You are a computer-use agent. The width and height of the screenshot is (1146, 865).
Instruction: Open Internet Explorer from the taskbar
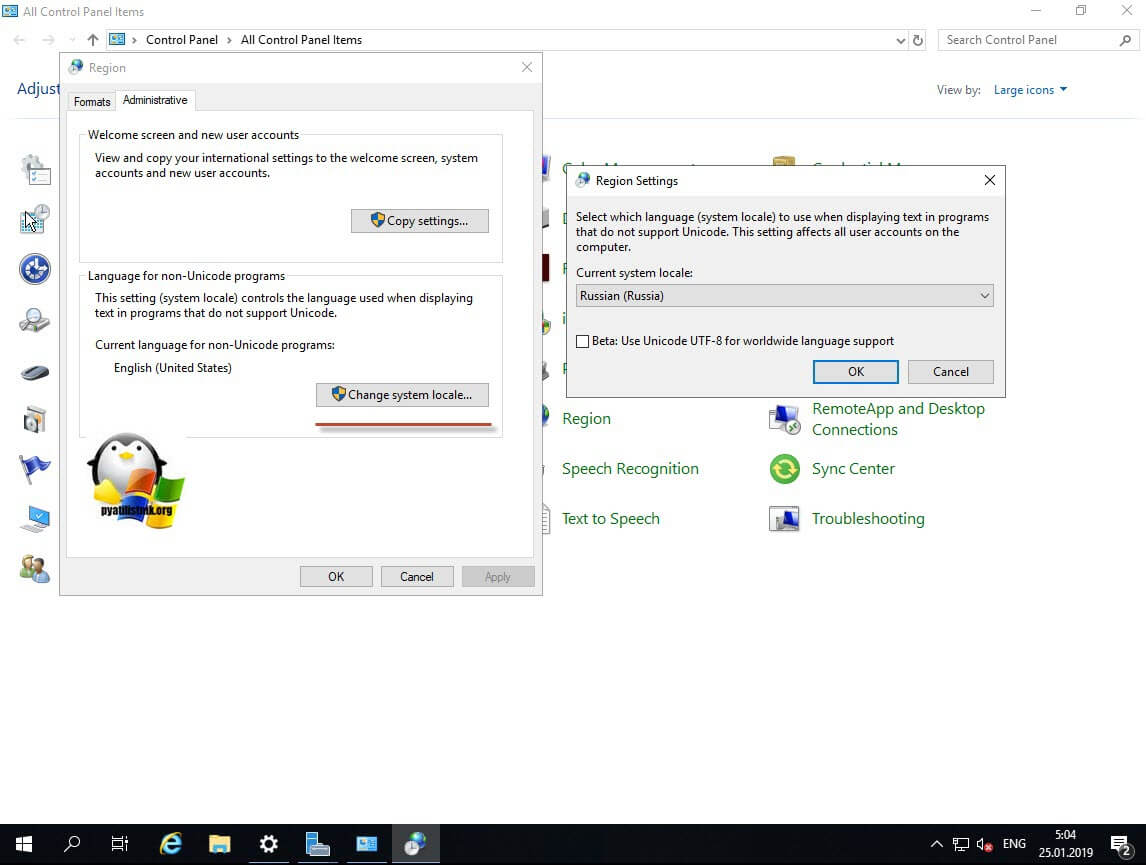171,844
